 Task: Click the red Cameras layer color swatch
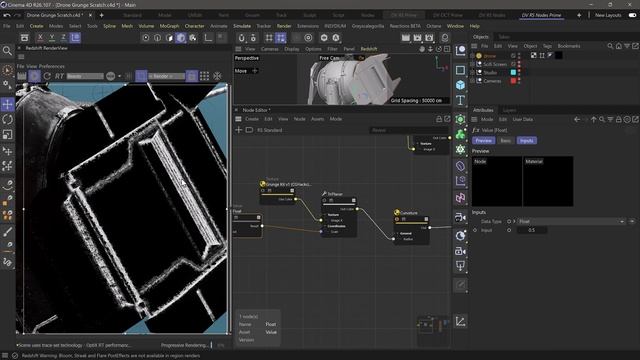[x=513, y=81]
